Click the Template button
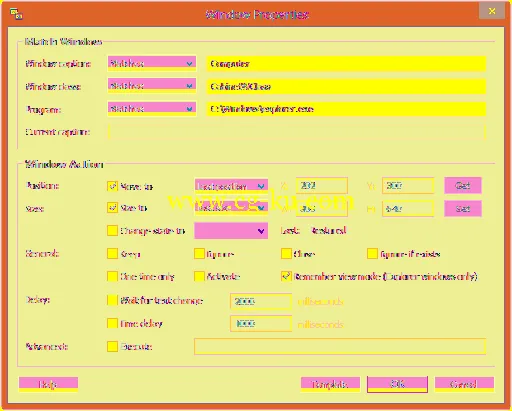Image resolution: width=512 pixels, height=411 pixels. (330, 384)
